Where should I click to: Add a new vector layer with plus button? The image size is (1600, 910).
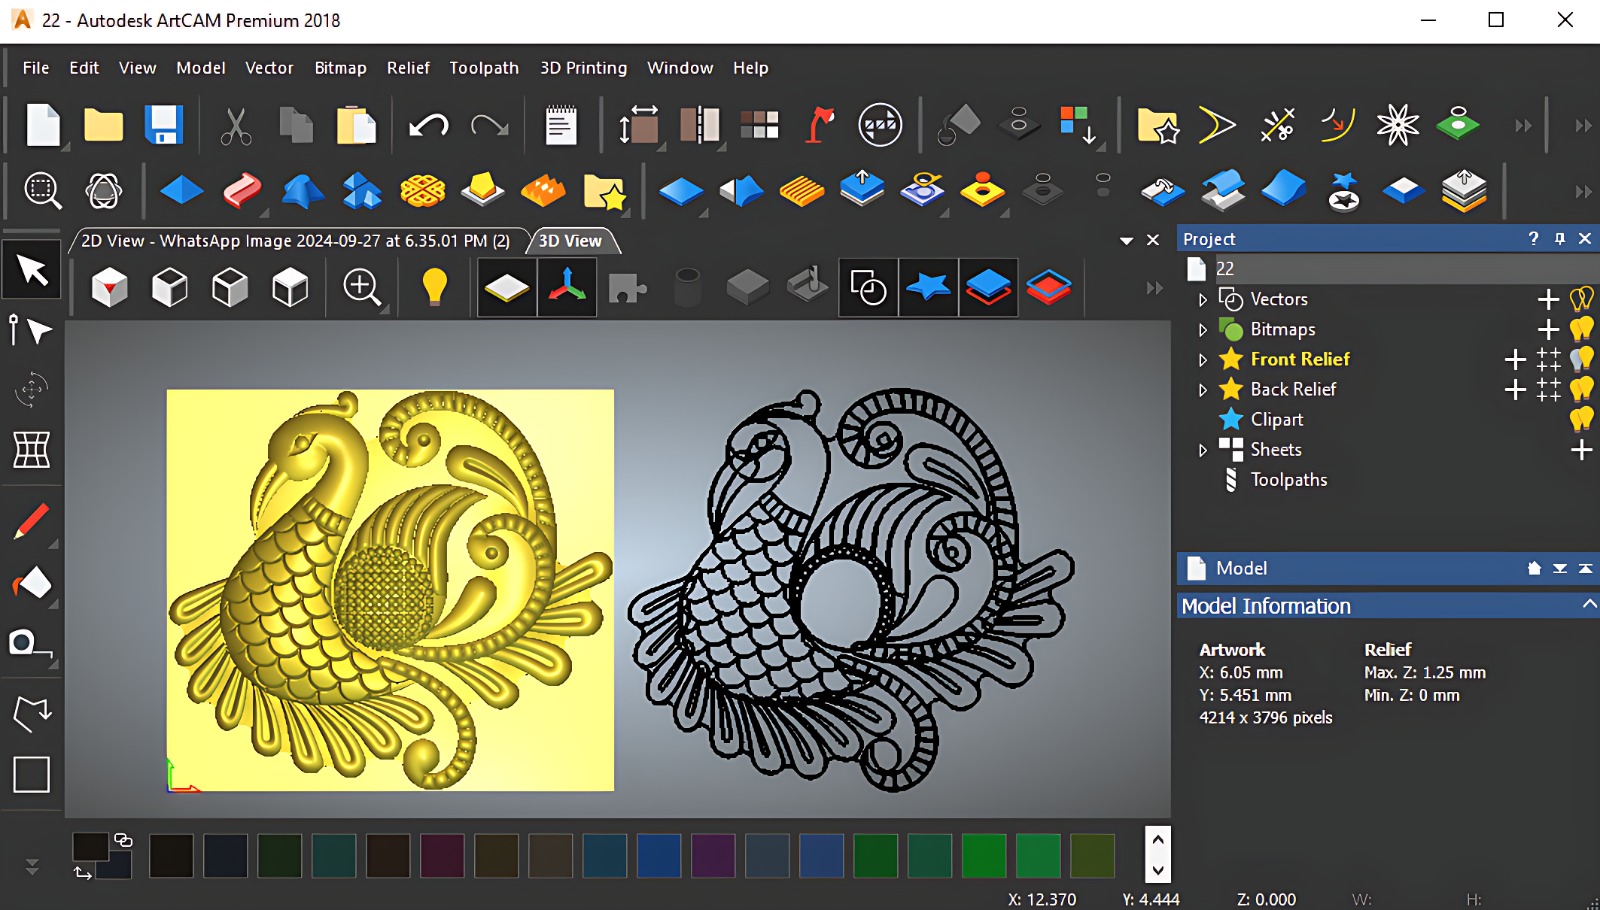pyautogui.click(x=1548, y=299)
